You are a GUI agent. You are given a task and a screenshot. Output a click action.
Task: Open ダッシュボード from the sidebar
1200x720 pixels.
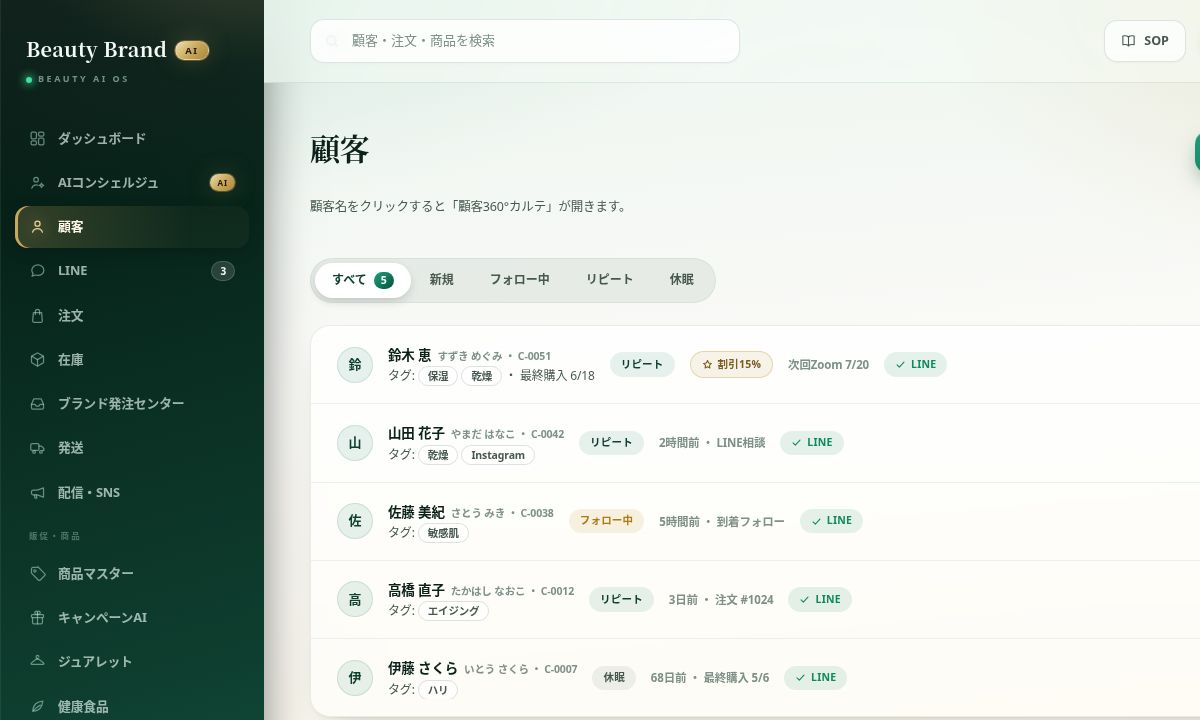click(132, 138)
